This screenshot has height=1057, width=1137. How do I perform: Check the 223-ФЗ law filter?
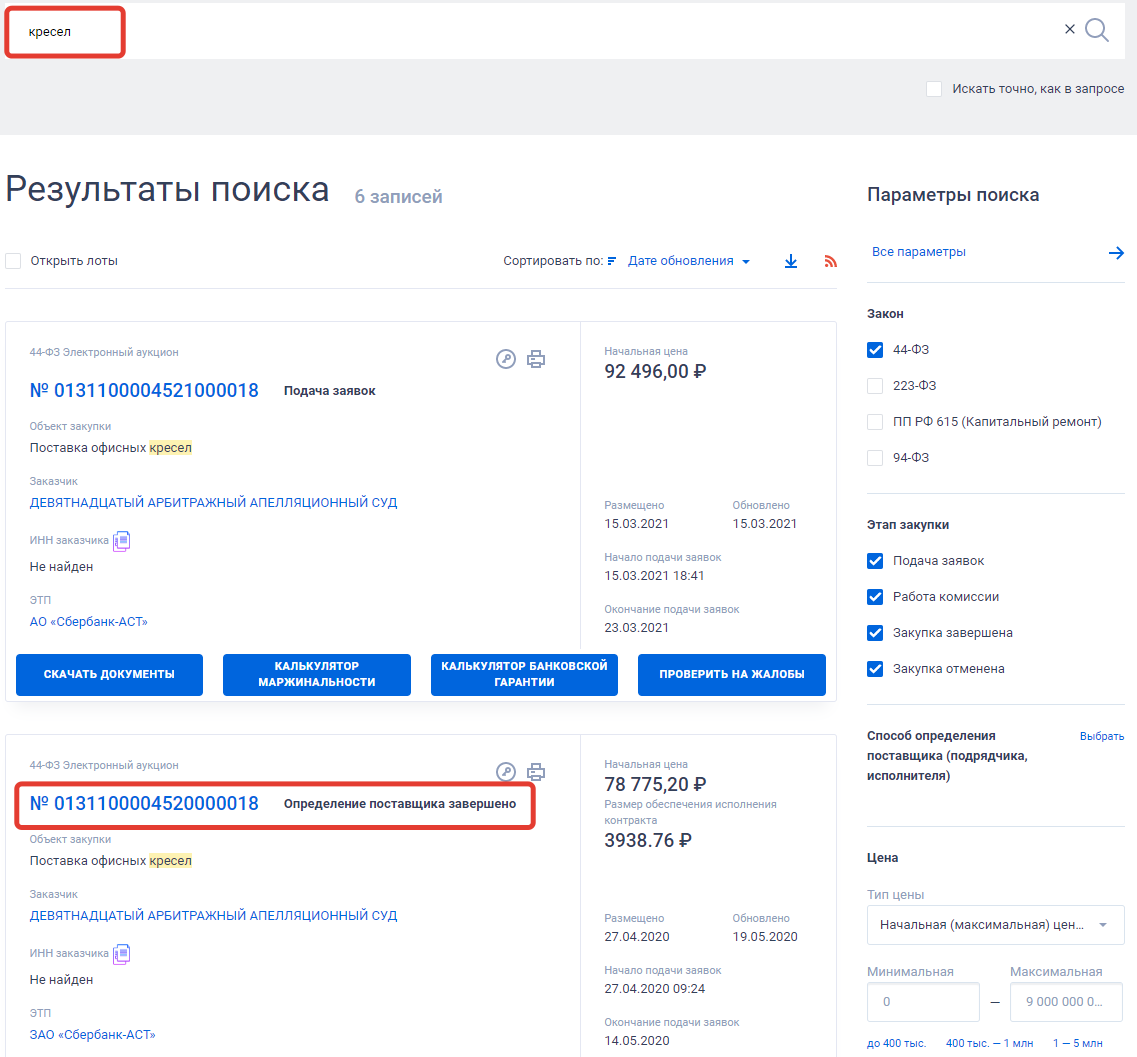pyautogui.click(x=875, y=386)
